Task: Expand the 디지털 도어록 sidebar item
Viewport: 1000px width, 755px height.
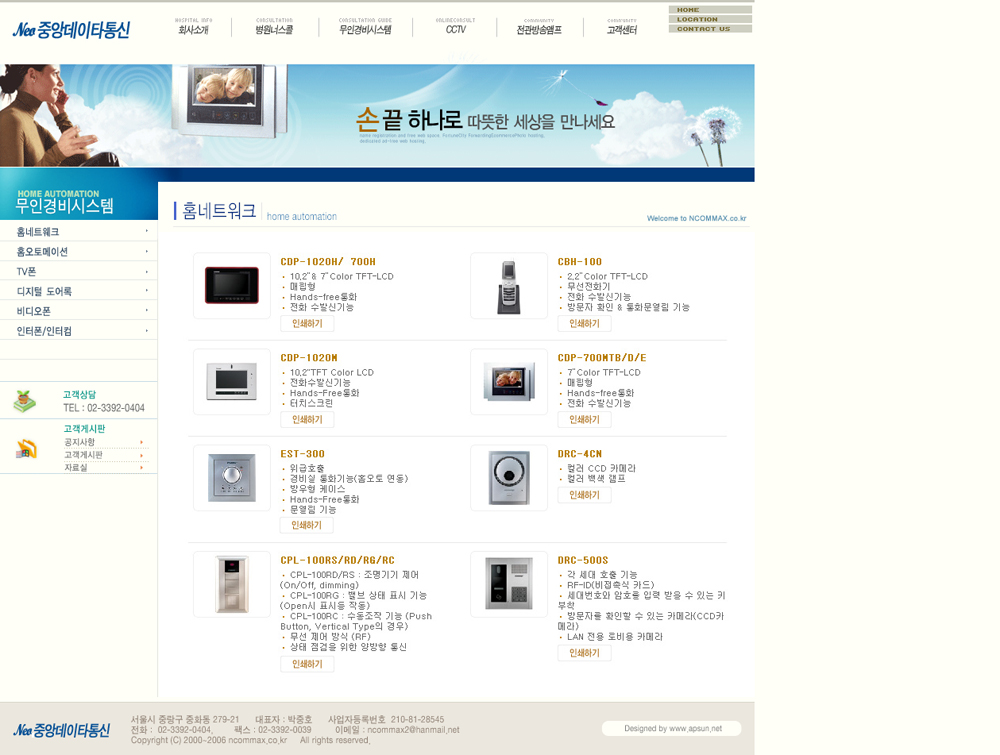Action: click(x=78, y=291)
